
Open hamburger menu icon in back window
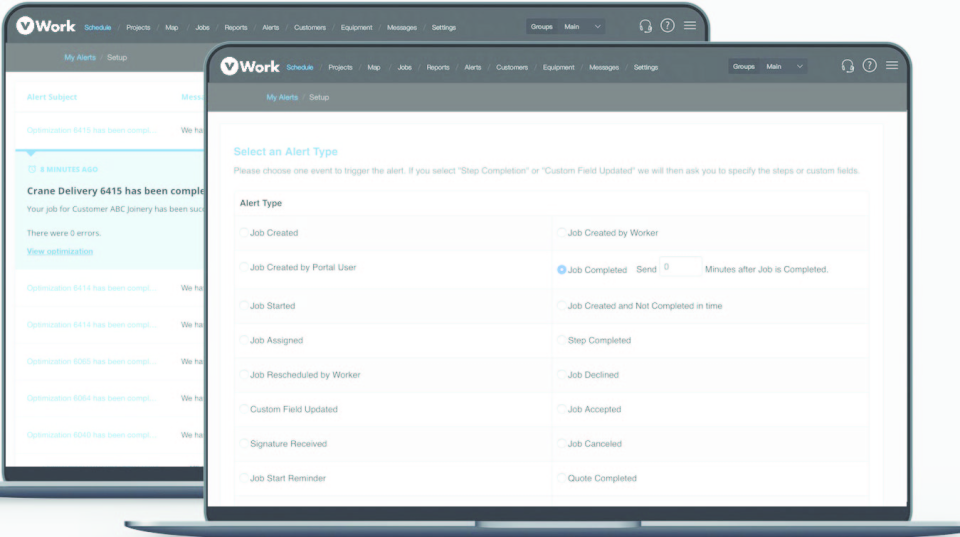(x=690, y=26)
